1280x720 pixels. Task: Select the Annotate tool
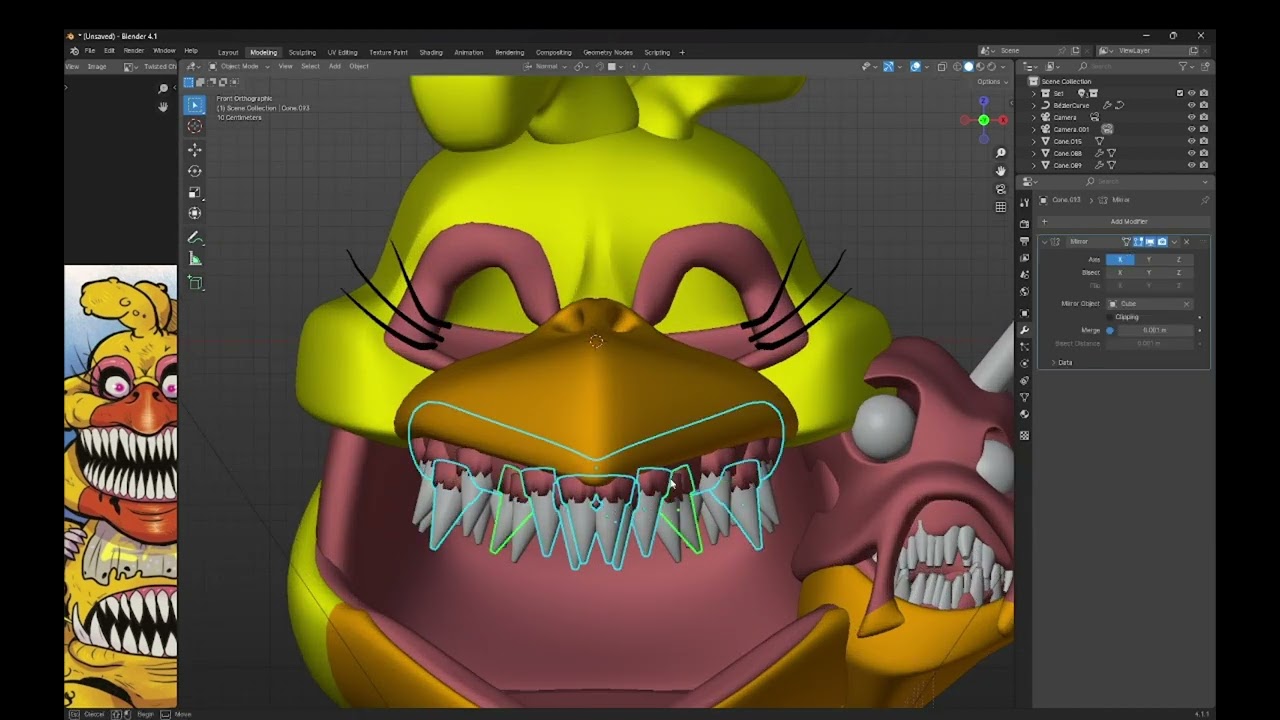[x=195, y=238]
